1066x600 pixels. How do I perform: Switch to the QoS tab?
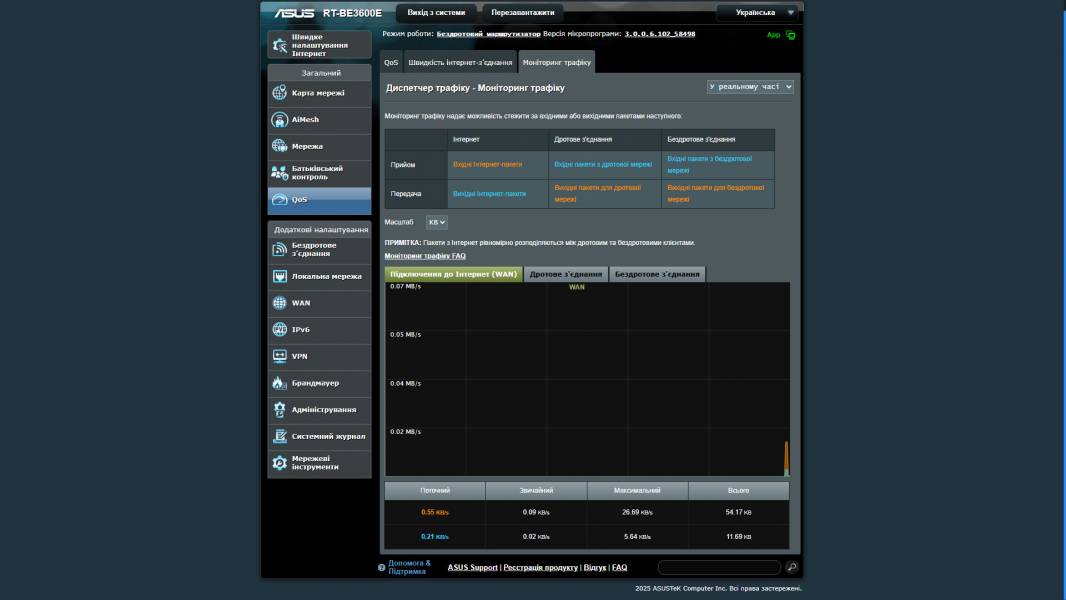coord(391,62)
